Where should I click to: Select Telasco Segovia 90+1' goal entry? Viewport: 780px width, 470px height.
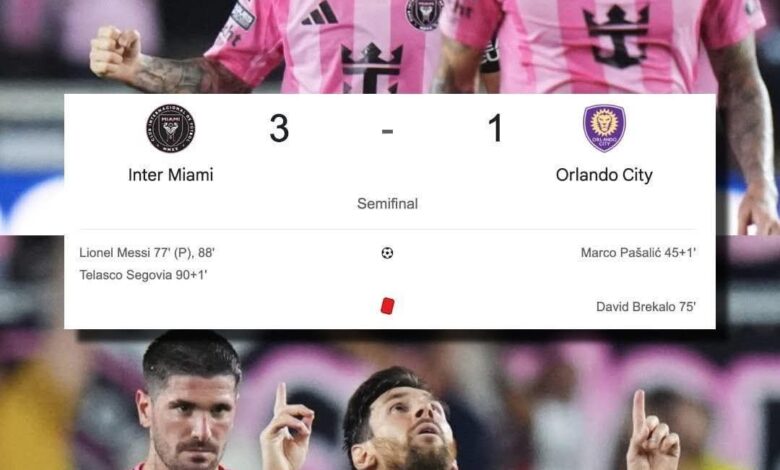(x=143, y=275)
